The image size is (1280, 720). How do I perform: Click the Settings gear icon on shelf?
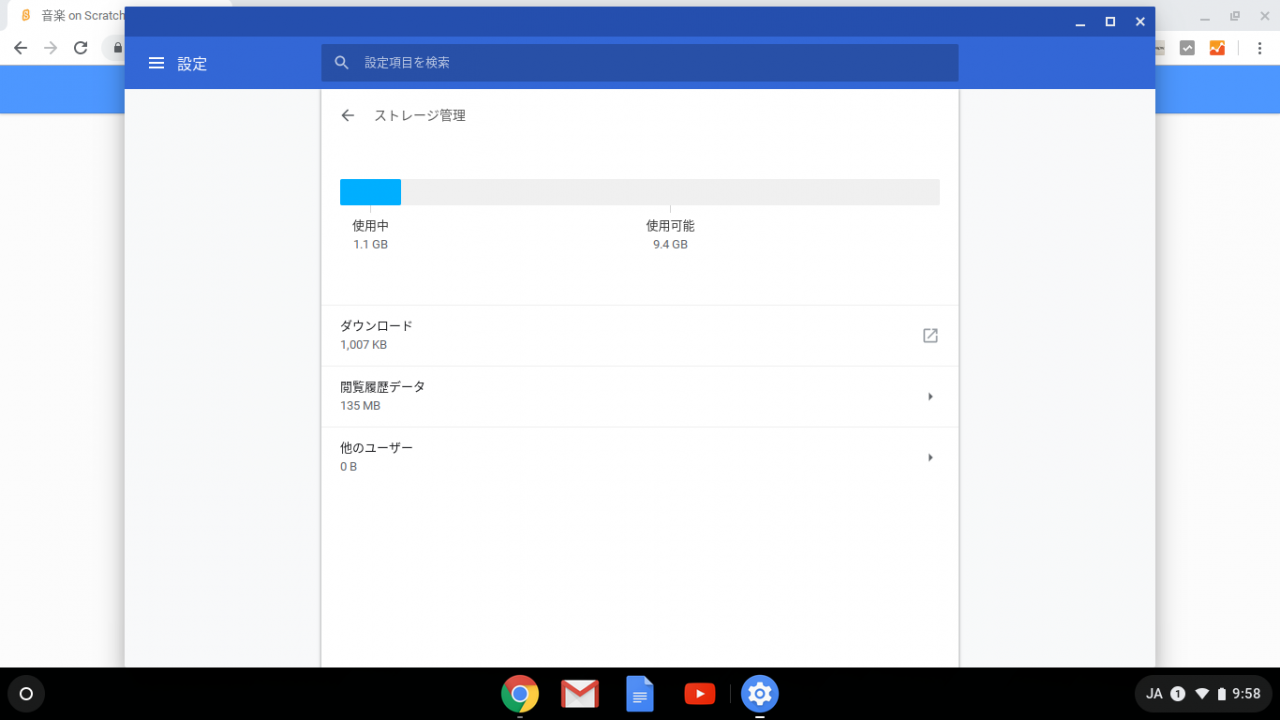[x=760, y=694]
